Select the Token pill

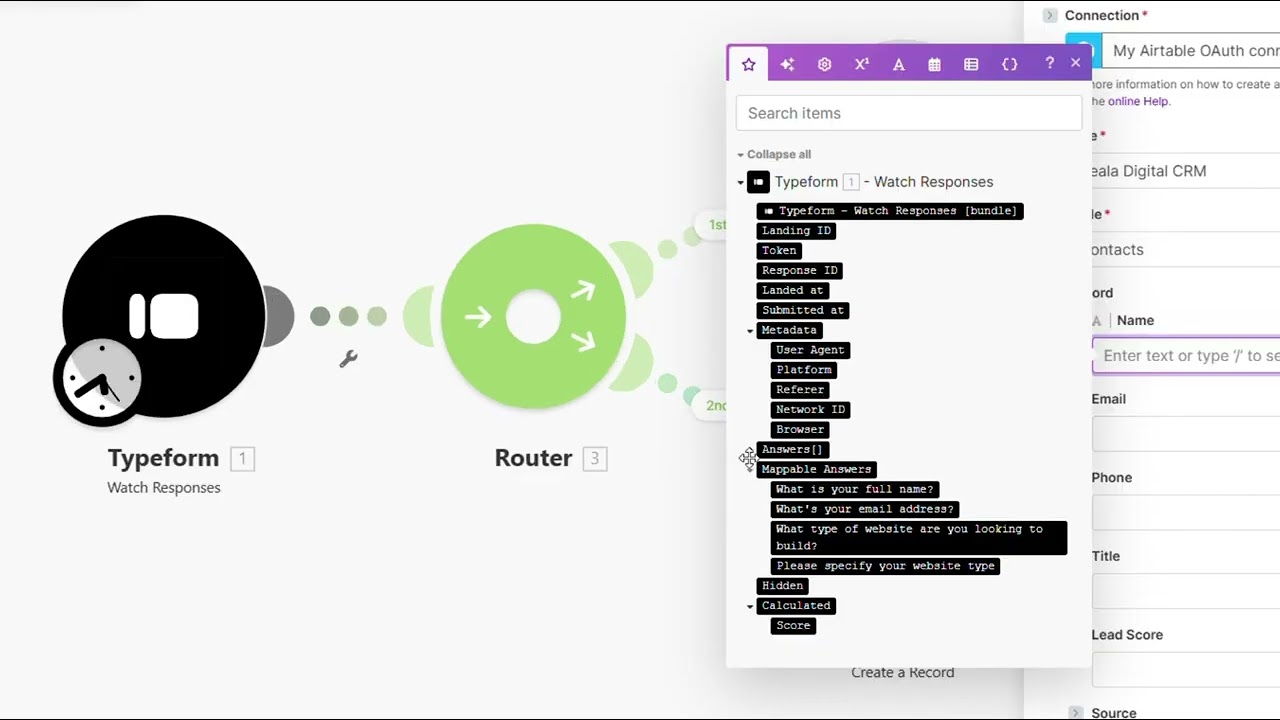[x=779, y=251]
